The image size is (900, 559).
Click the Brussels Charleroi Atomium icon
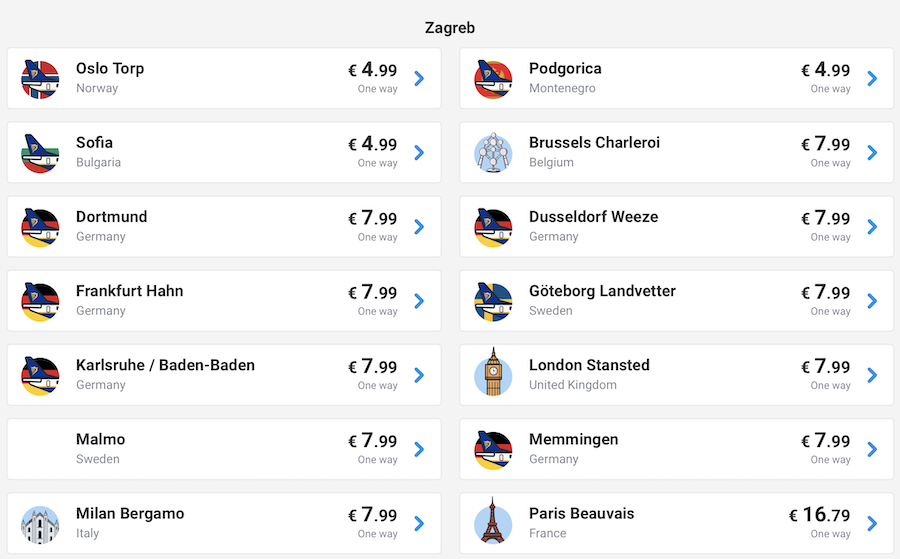(493, 153)
